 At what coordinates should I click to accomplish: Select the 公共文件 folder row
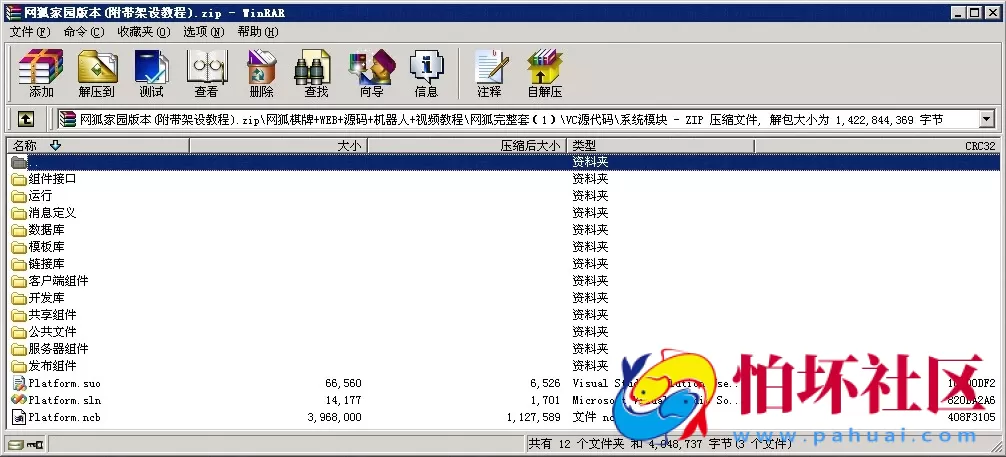(503, 332)
